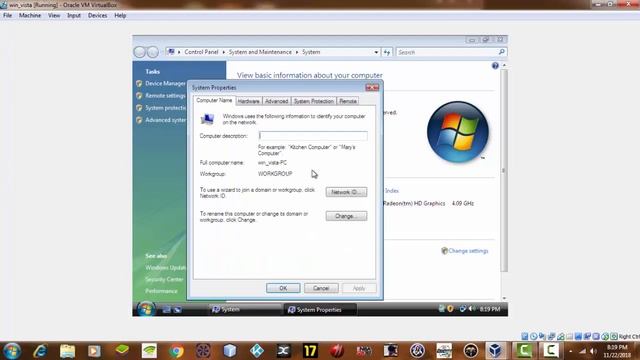Select the Computer Name tab
The height and width of the screenshot is (360, 640).
[x=214, y=100]
